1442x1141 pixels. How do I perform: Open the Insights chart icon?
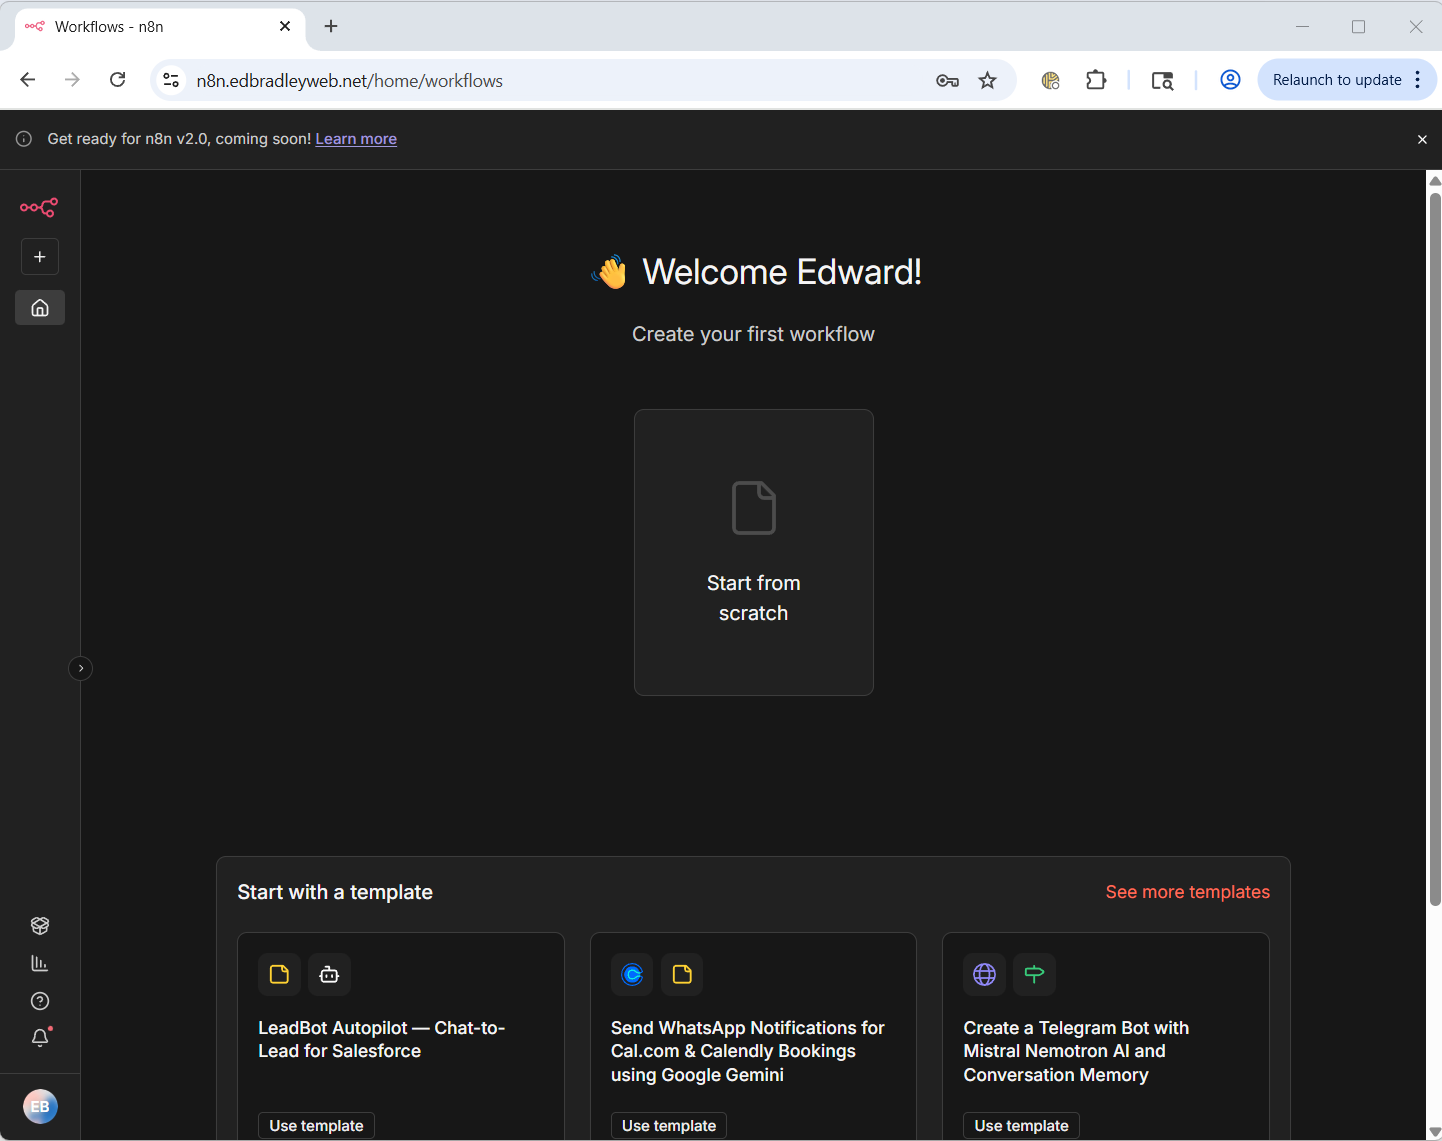coord(40,964)
